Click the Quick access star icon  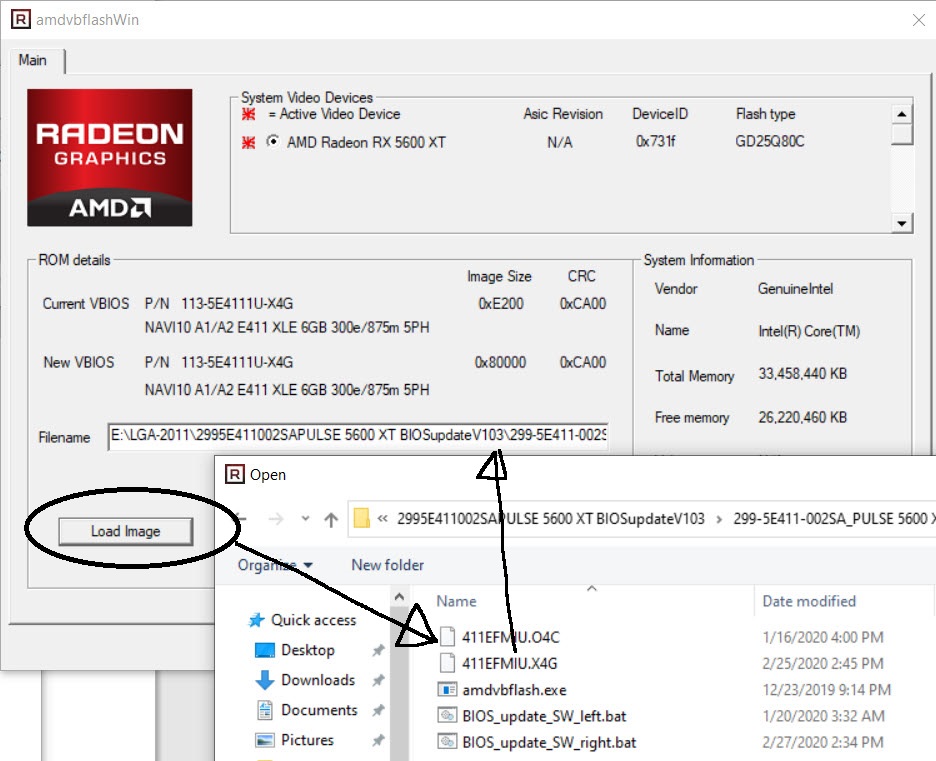pos(257,620)
